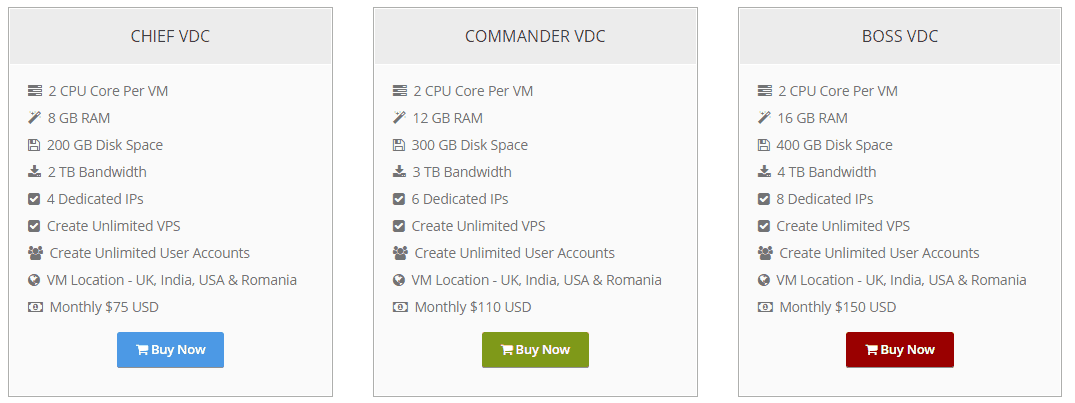
Task: Click the Monthly $110 USD price text
Action: coord(472,307)
